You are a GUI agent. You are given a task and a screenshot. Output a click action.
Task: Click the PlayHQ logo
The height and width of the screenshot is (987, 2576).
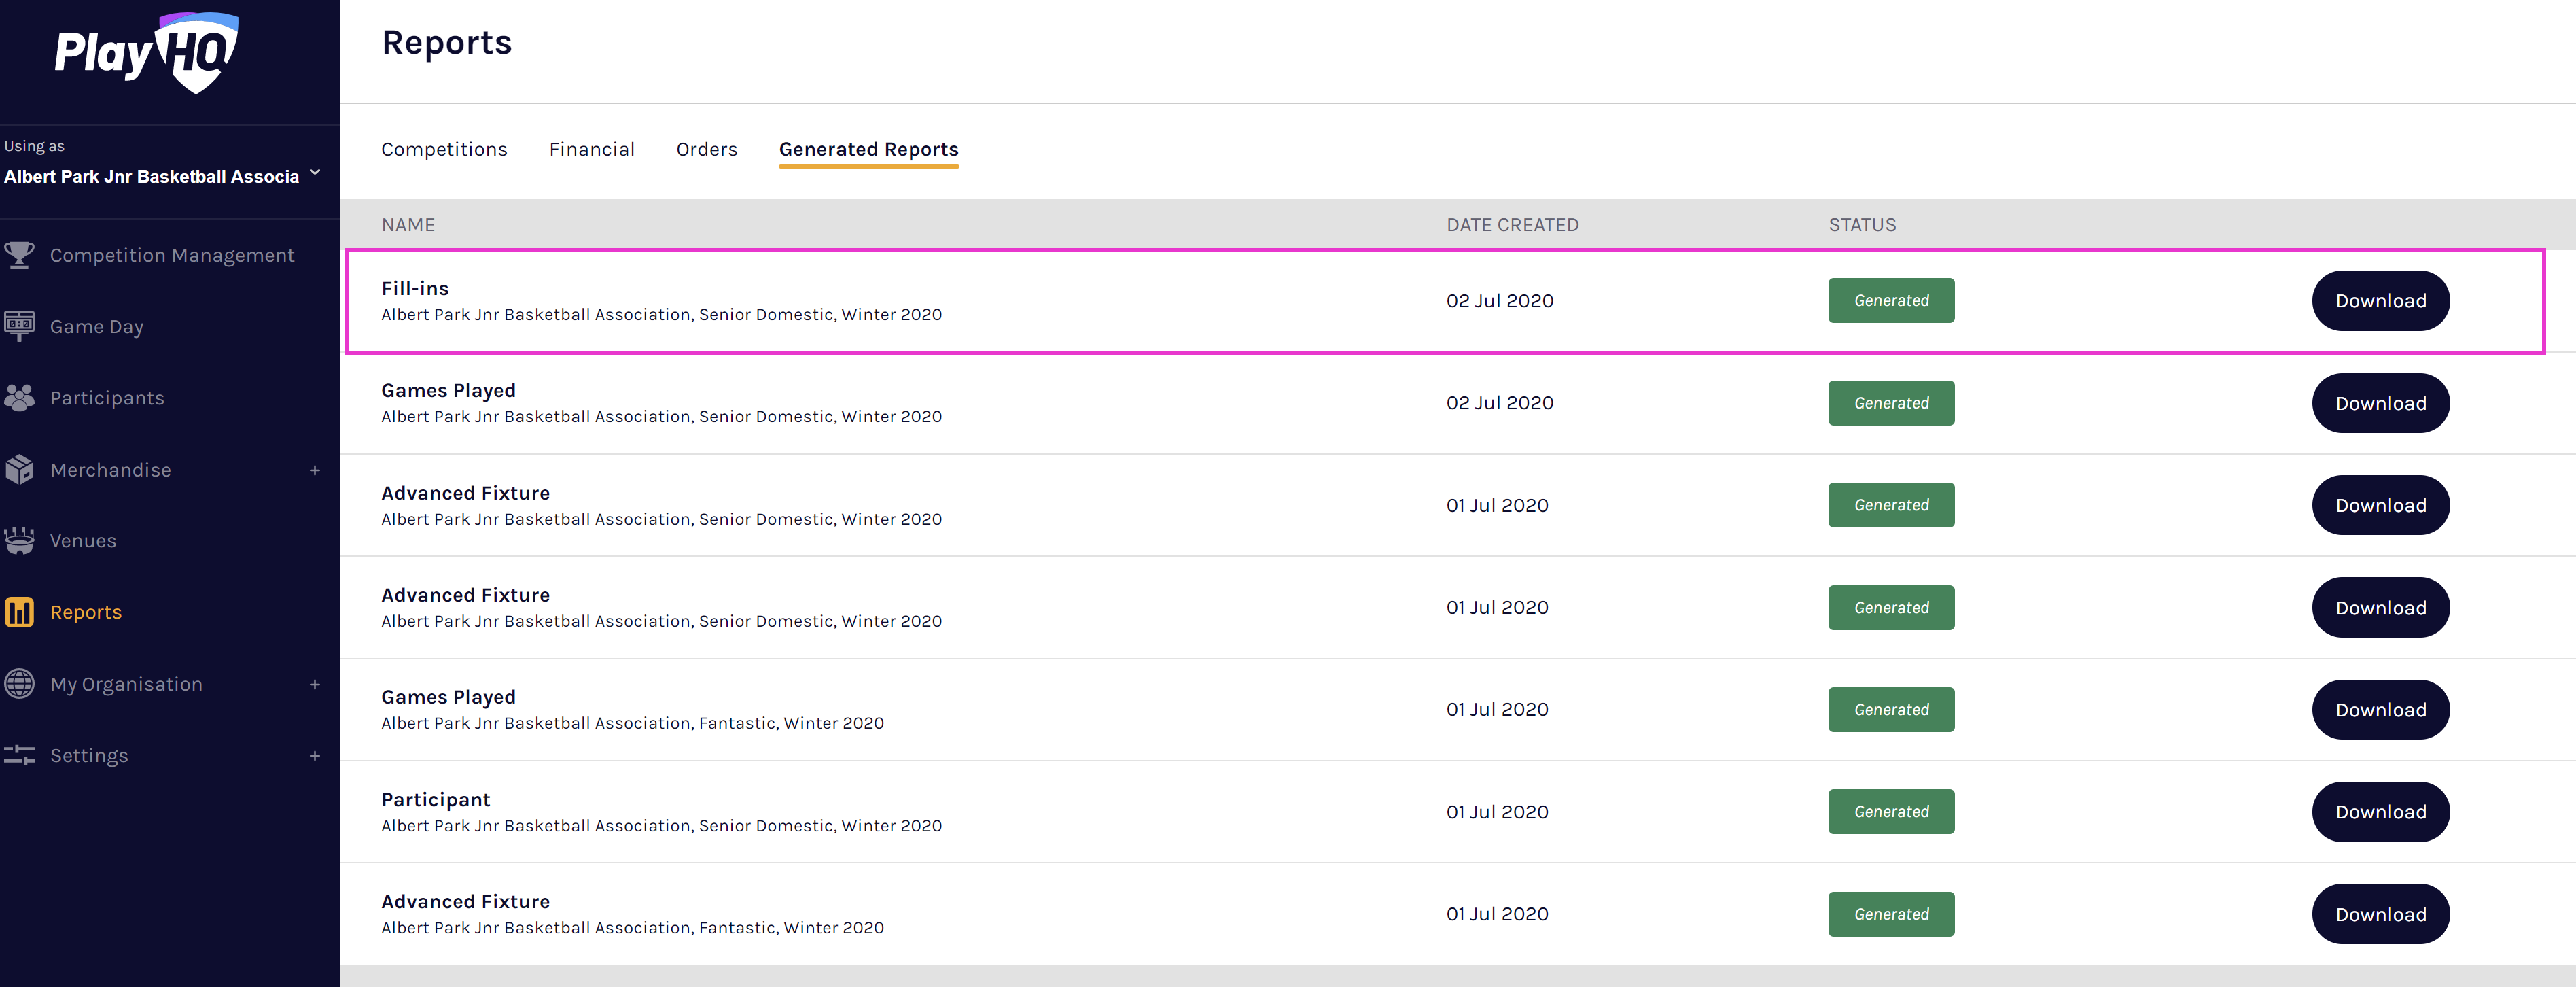147,52
